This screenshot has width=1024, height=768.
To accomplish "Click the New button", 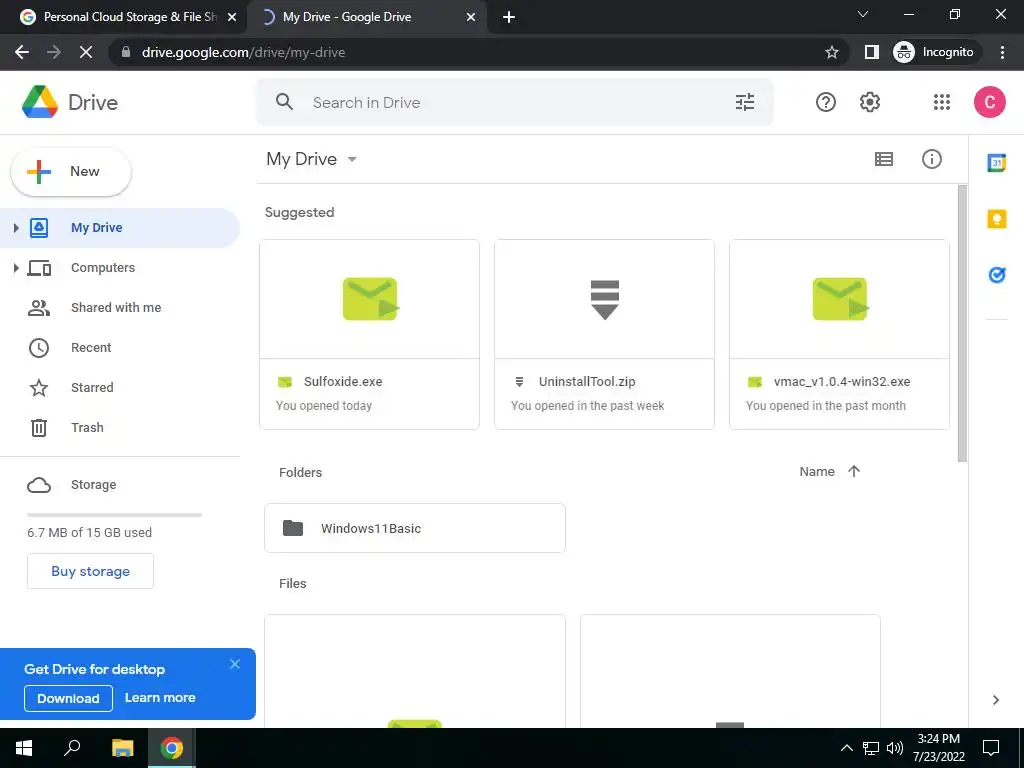I will pyautogui.click(x=71, y=172).
